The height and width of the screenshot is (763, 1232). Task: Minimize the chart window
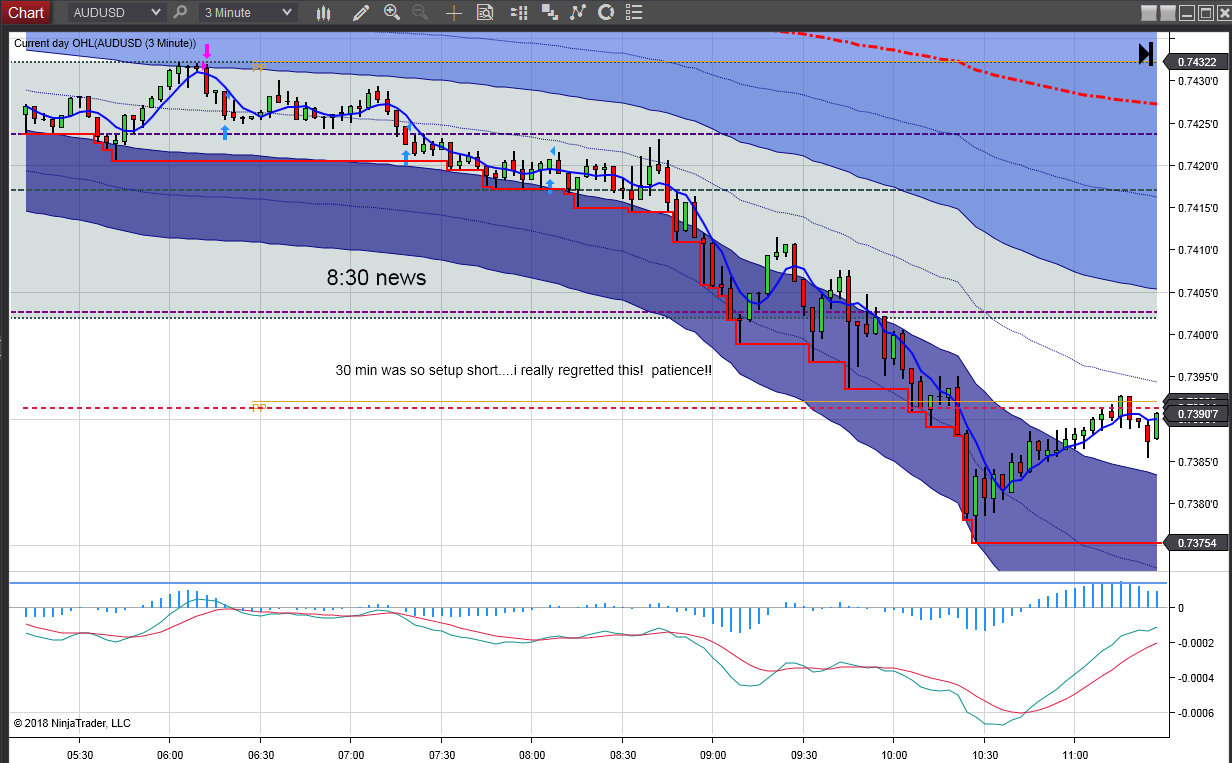click(1185, 13)
